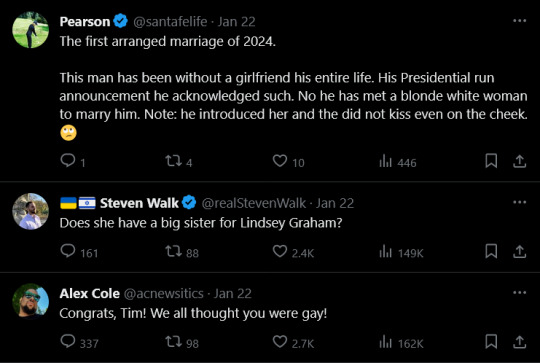Bookmark Steven Walk's Lindsey Graham tweet
Screen dimensions: 540x363
point(491,251)
